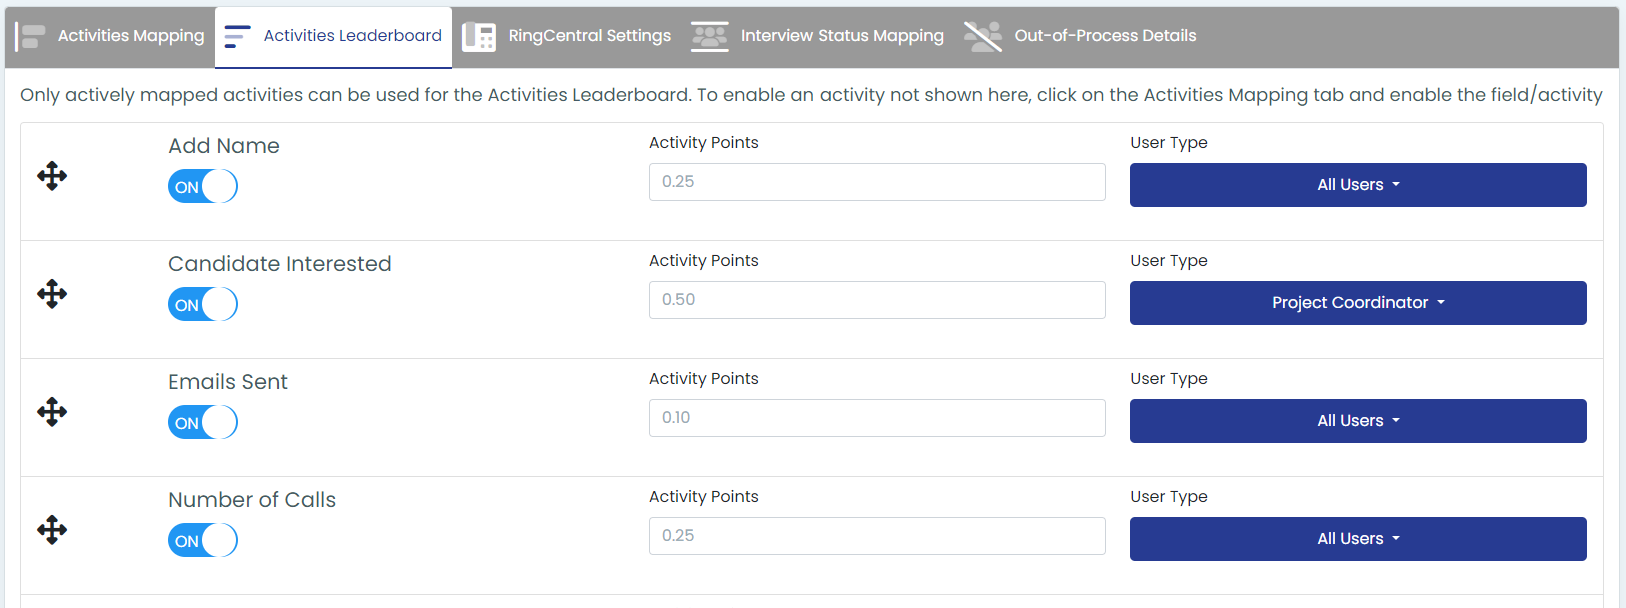Click the Out-of-Process Details crossed-out users icon
This screenshot has height=608, width=1626.
(x=983, y=37)
